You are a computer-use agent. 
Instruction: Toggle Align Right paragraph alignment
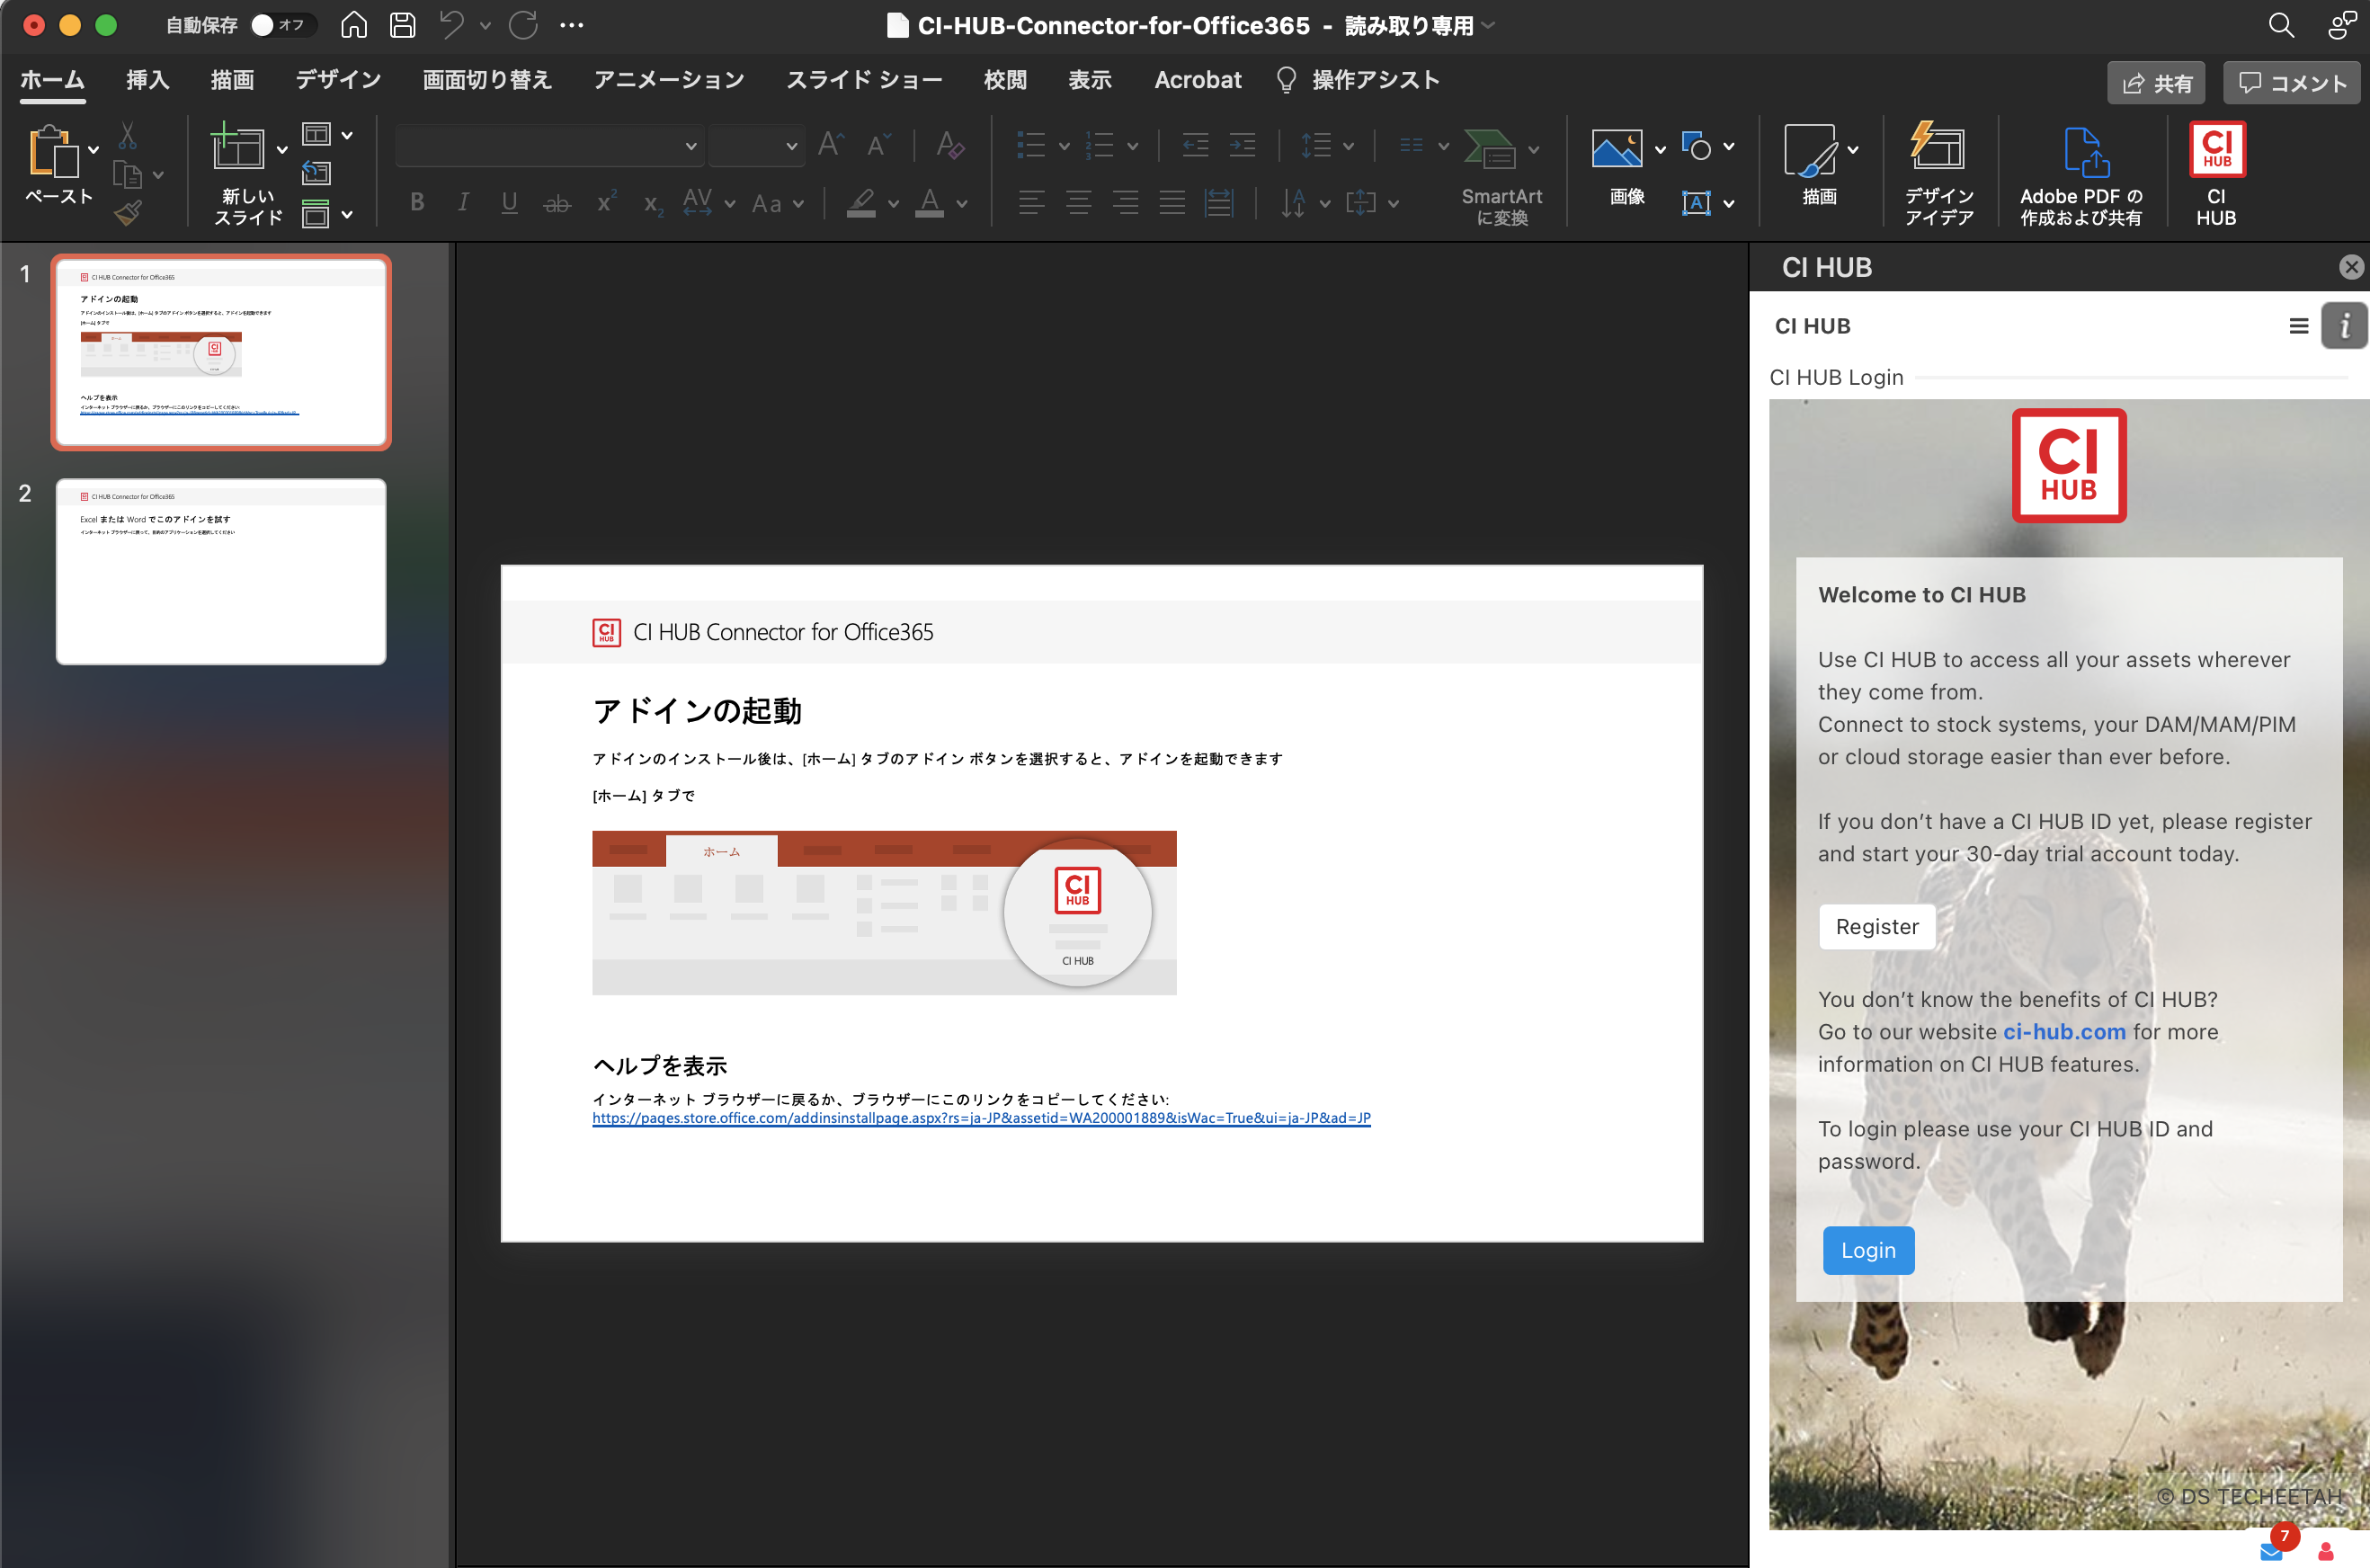[x=1125, y=203]
